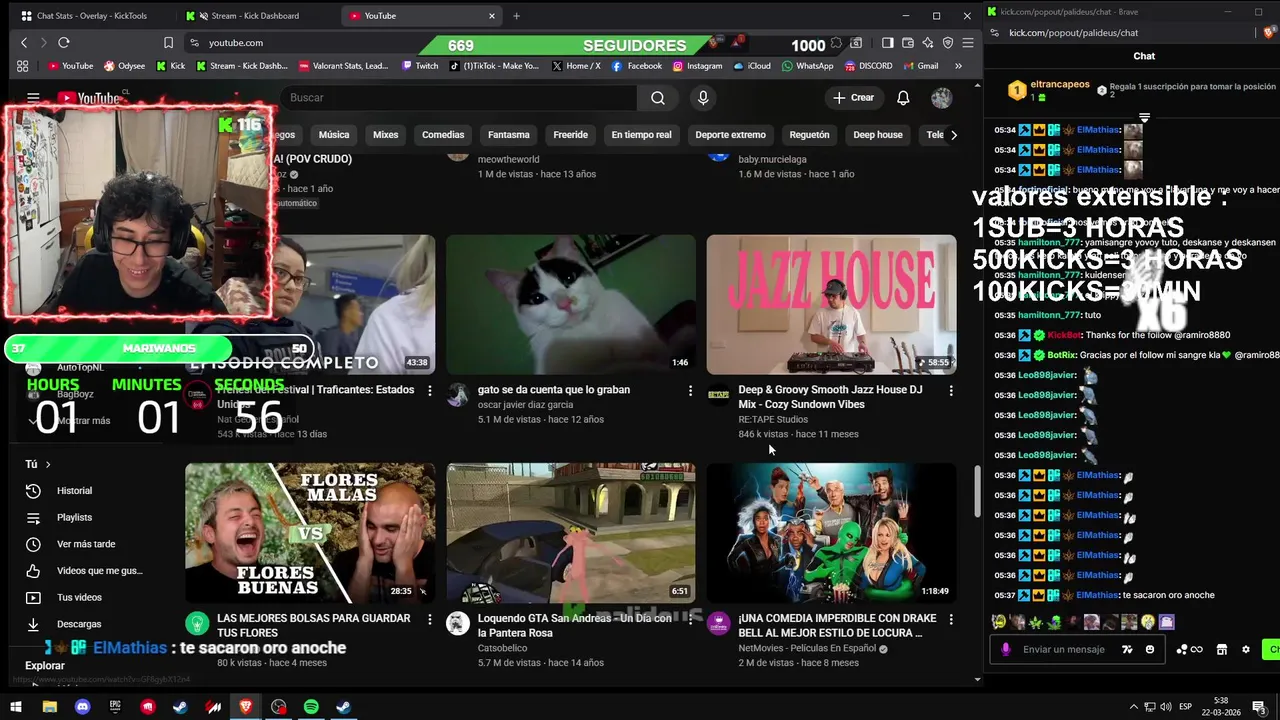Open more options for gato se da cuenta video

coord(690,391)
